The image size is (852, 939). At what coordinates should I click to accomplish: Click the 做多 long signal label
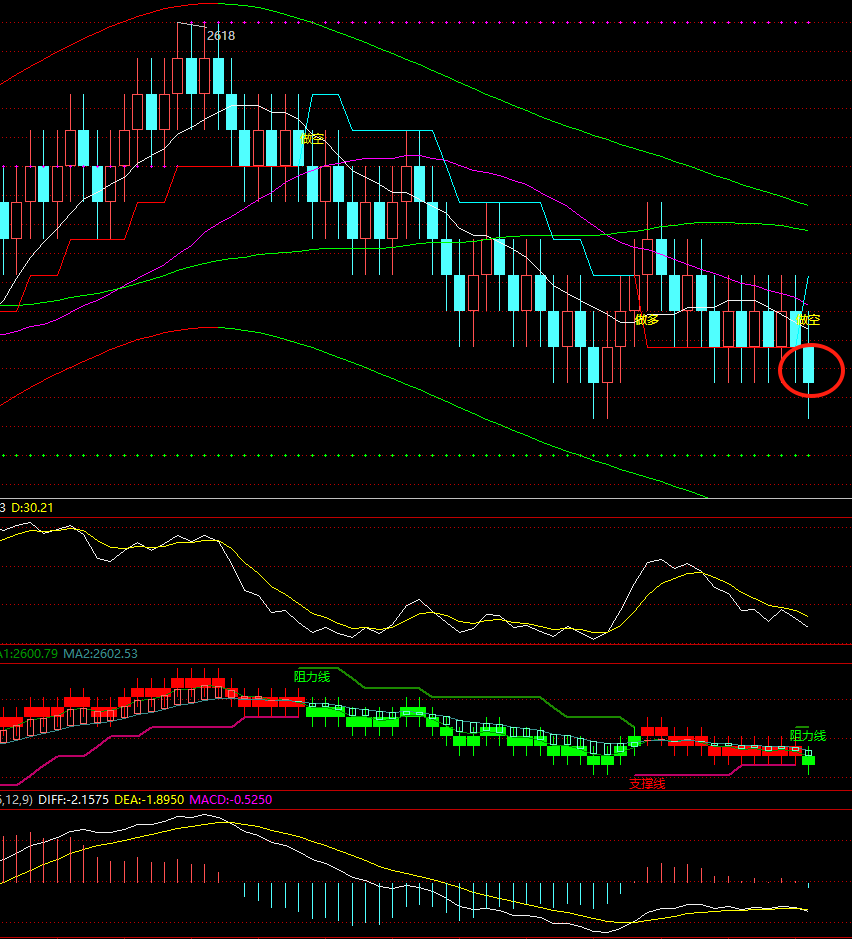point(647,320)
